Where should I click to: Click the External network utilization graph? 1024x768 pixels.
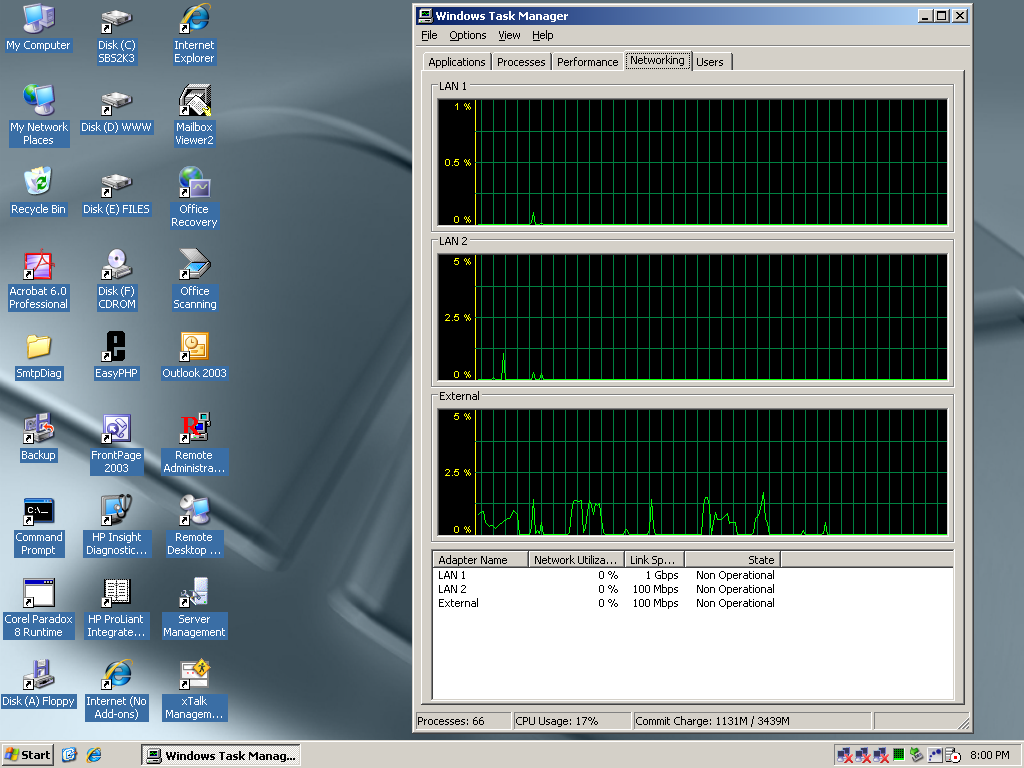point(692,472)
